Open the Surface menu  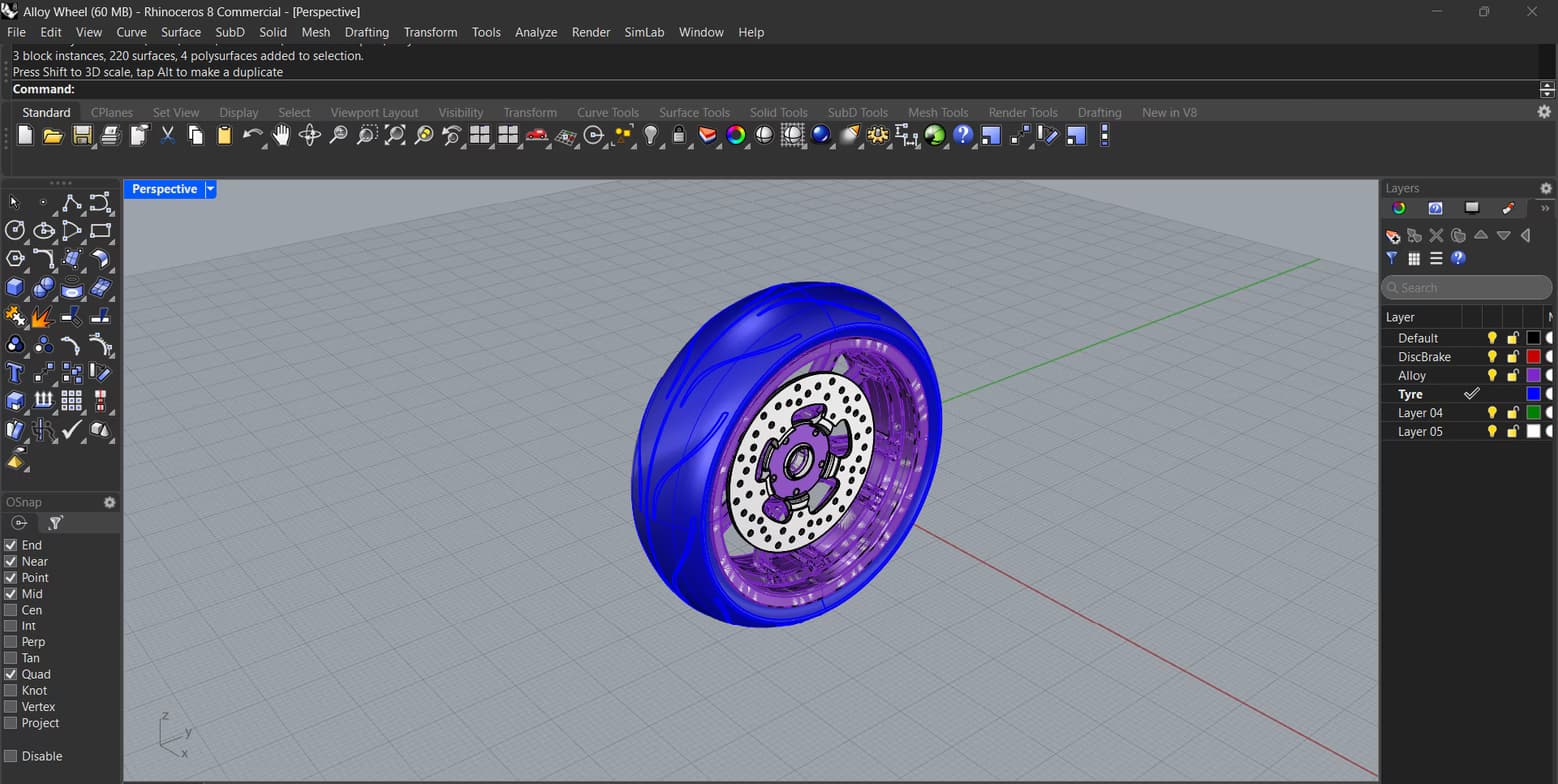point(181,32)
